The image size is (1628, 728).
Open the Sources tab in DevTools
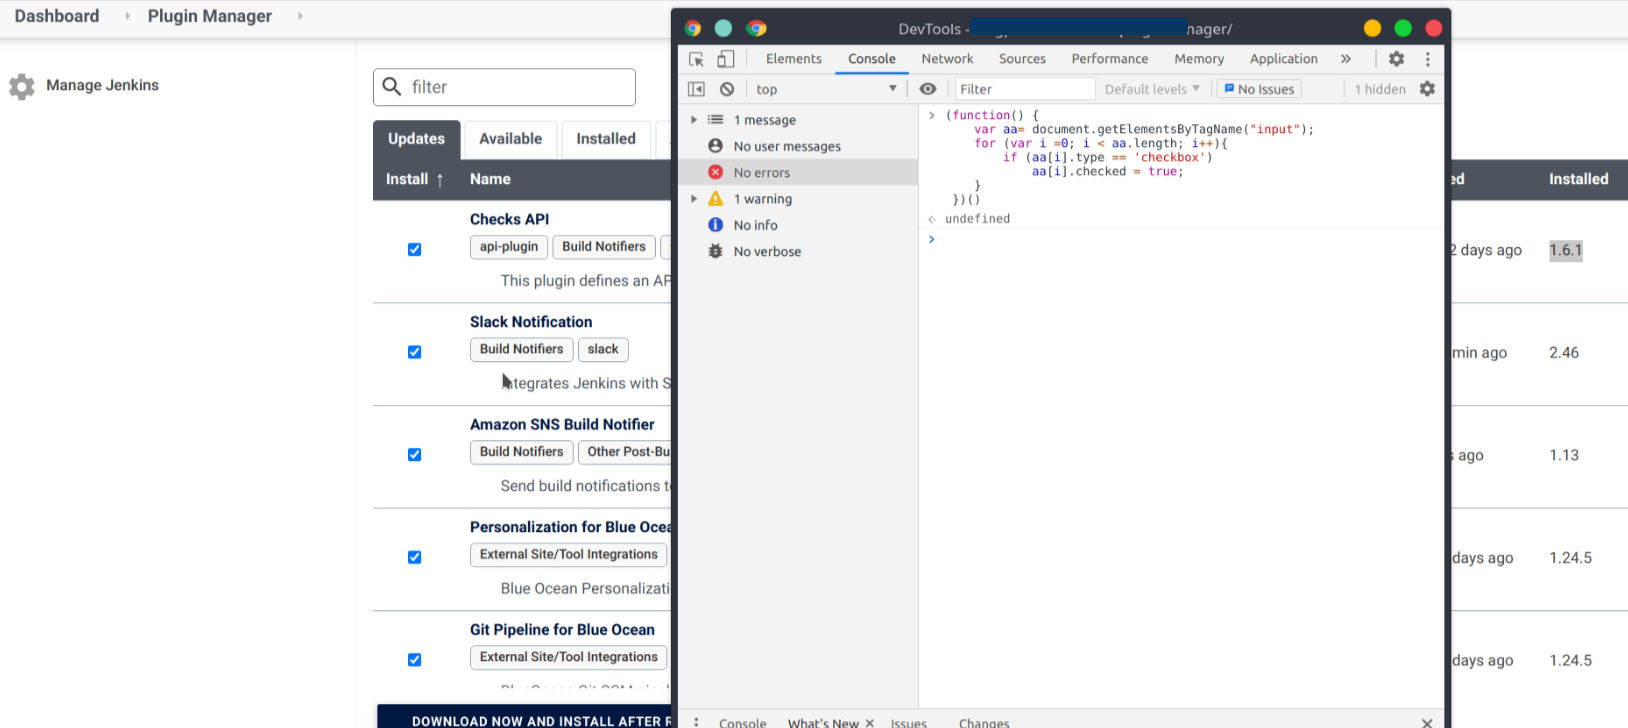pyautogui.click(x=1022, y=59)
